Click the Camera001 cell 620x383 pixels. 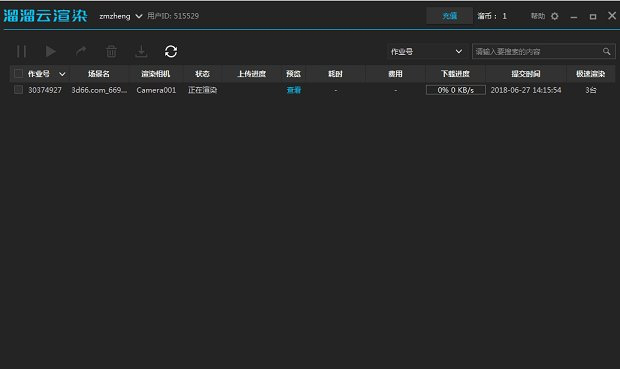(x=156, y=90)
